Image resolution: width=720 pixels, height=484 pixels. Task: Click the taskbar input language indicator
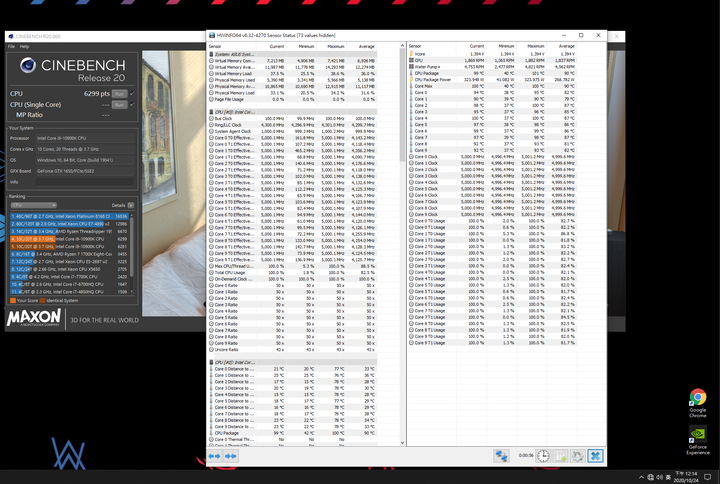(x=668, y=478)
